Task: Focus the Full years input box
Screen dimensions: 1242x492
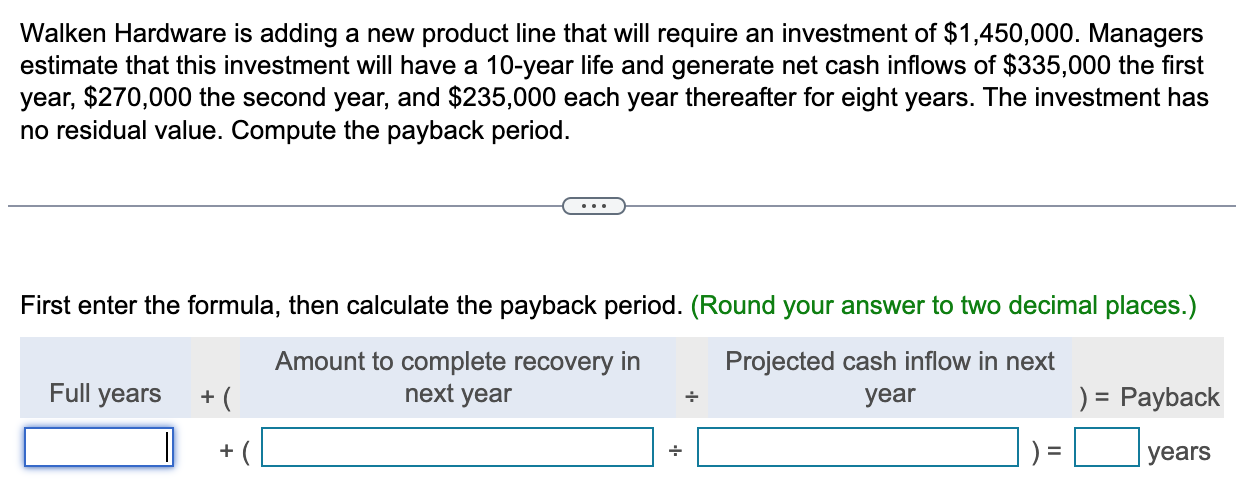Action: (x=99, y=447)
